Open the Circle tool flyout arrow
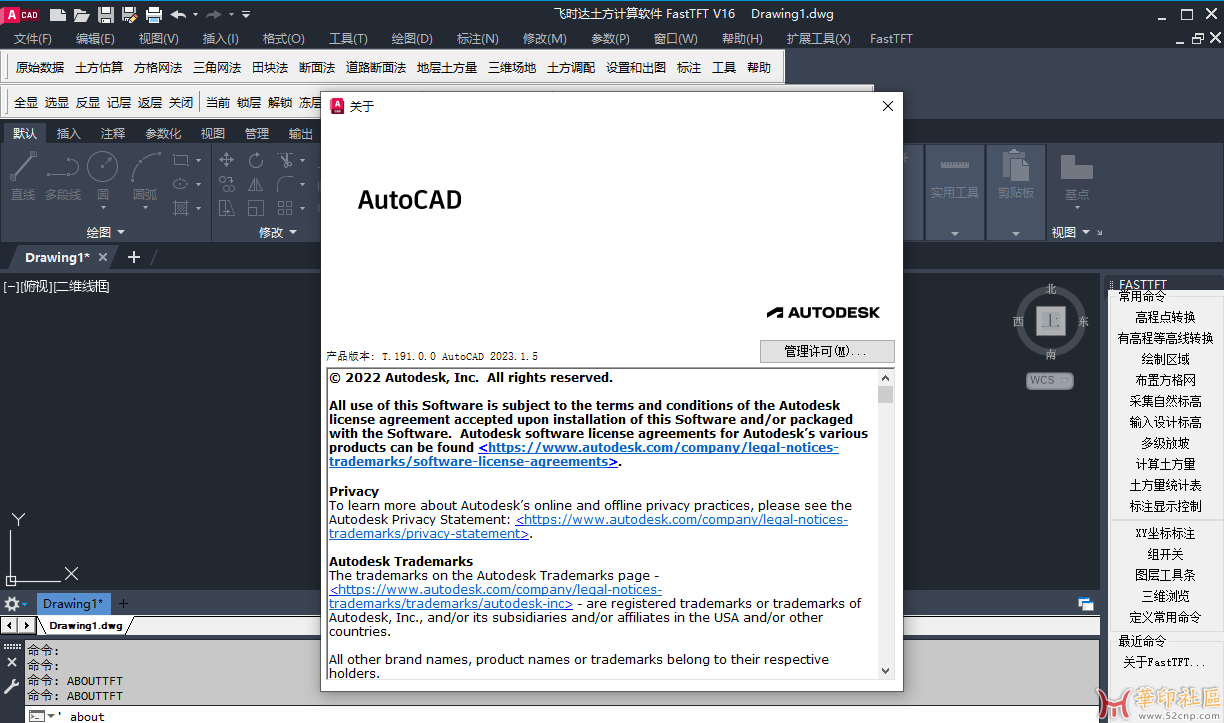This screenshot has width=1224, height=723. [103, 208]
